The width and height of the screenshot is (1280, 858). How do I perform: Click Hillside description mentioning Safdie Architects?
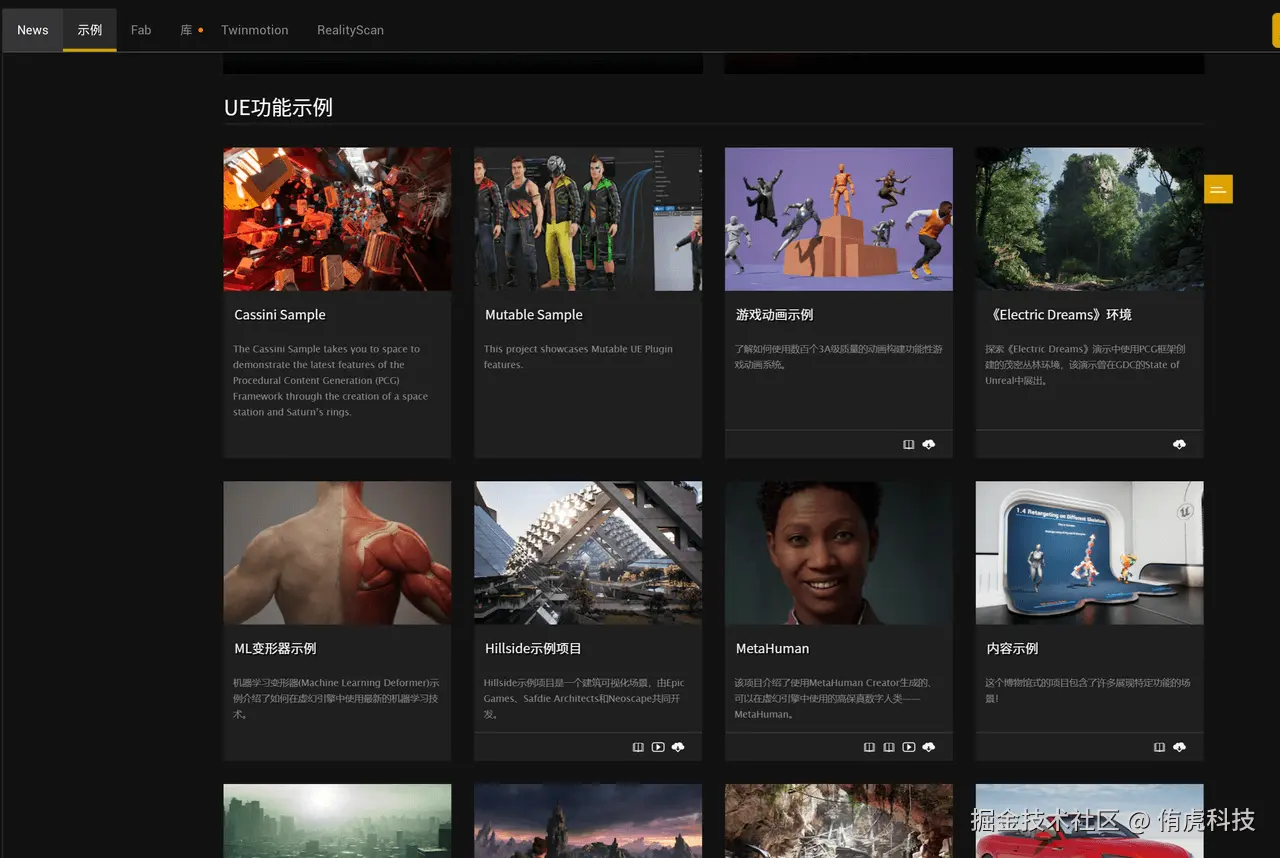point(584,699)
